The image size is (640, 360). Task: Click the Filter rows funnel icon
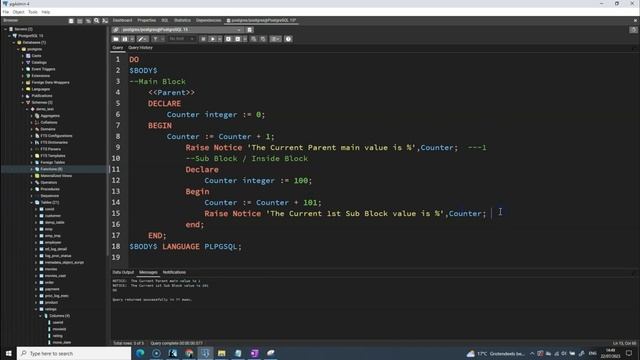point(155,39)
